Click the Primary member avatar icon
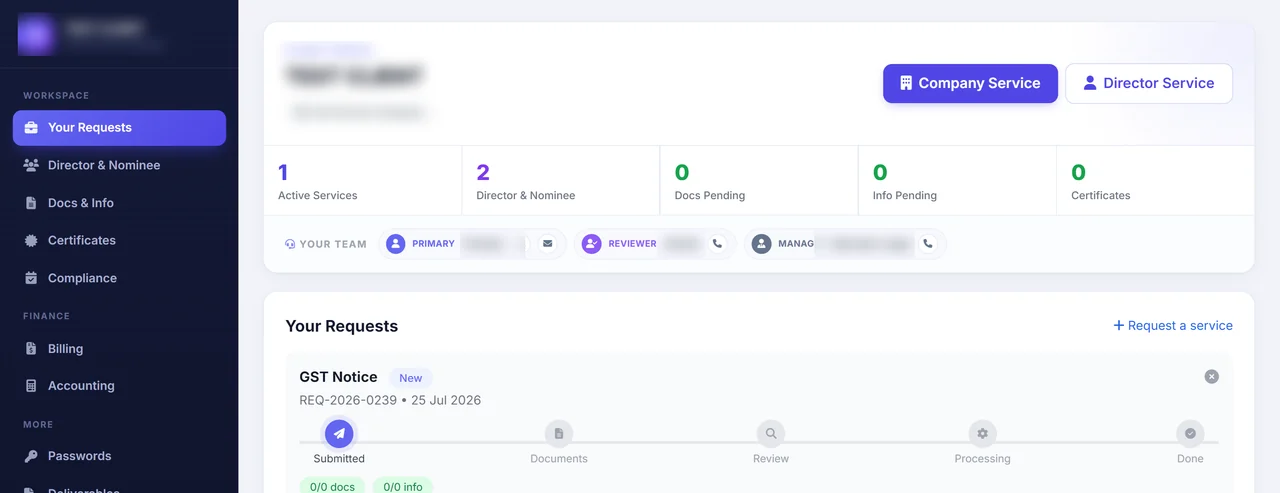 (396, 244)
